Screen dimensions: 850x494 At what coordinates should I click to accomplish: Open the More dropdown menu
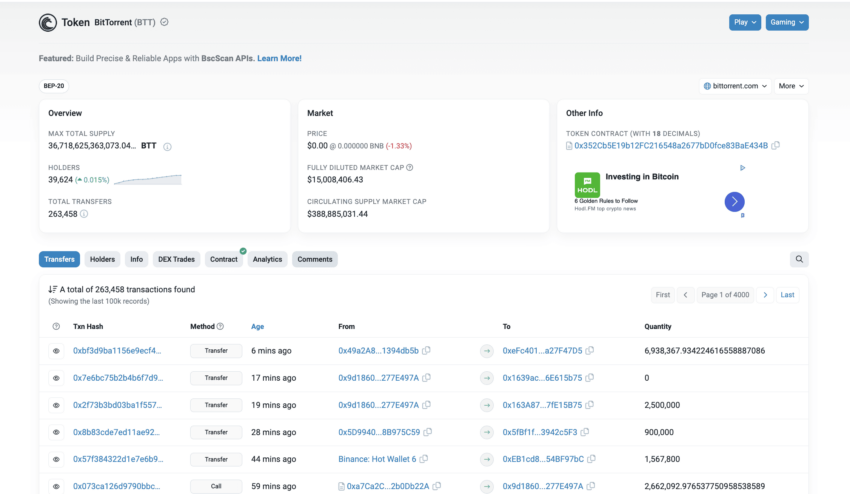click(791, 86)
